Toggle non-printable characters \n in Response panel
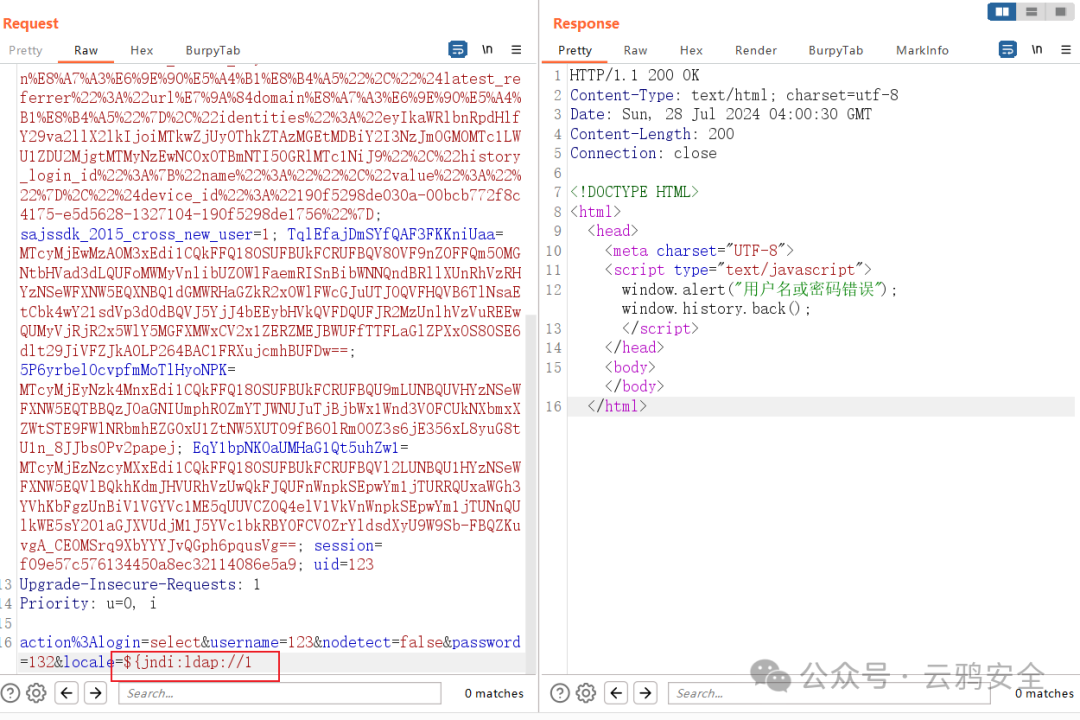 pyautogui.click(x=1037, y=50)
